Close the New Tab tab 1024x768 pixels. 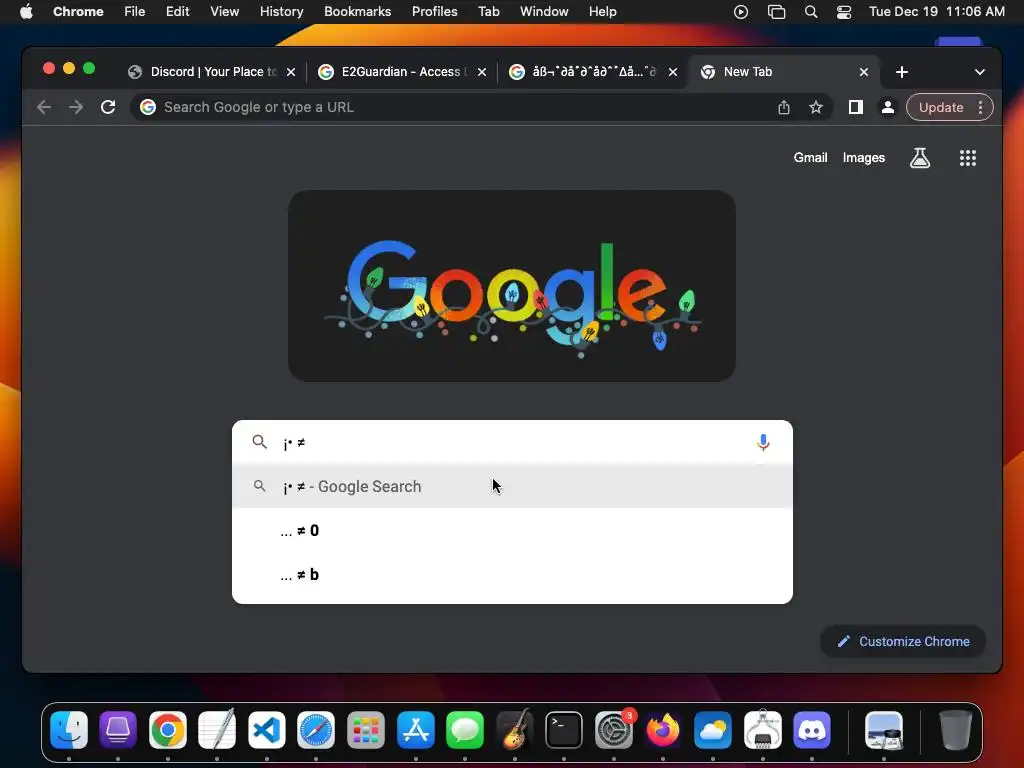click(x=863, y=72)
